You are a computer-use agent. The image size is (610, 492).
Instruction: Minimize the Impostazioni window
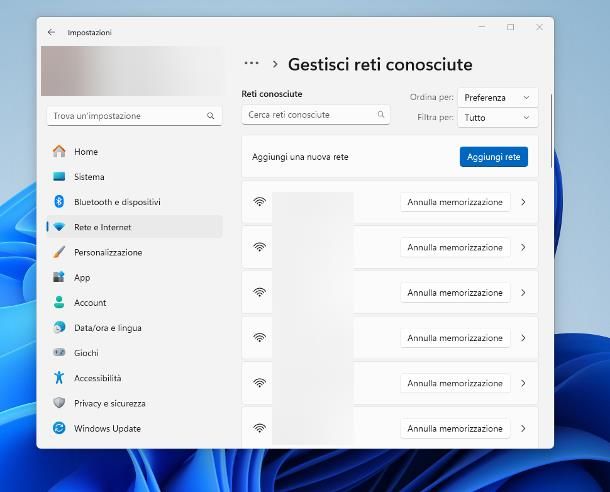(482, 27)
